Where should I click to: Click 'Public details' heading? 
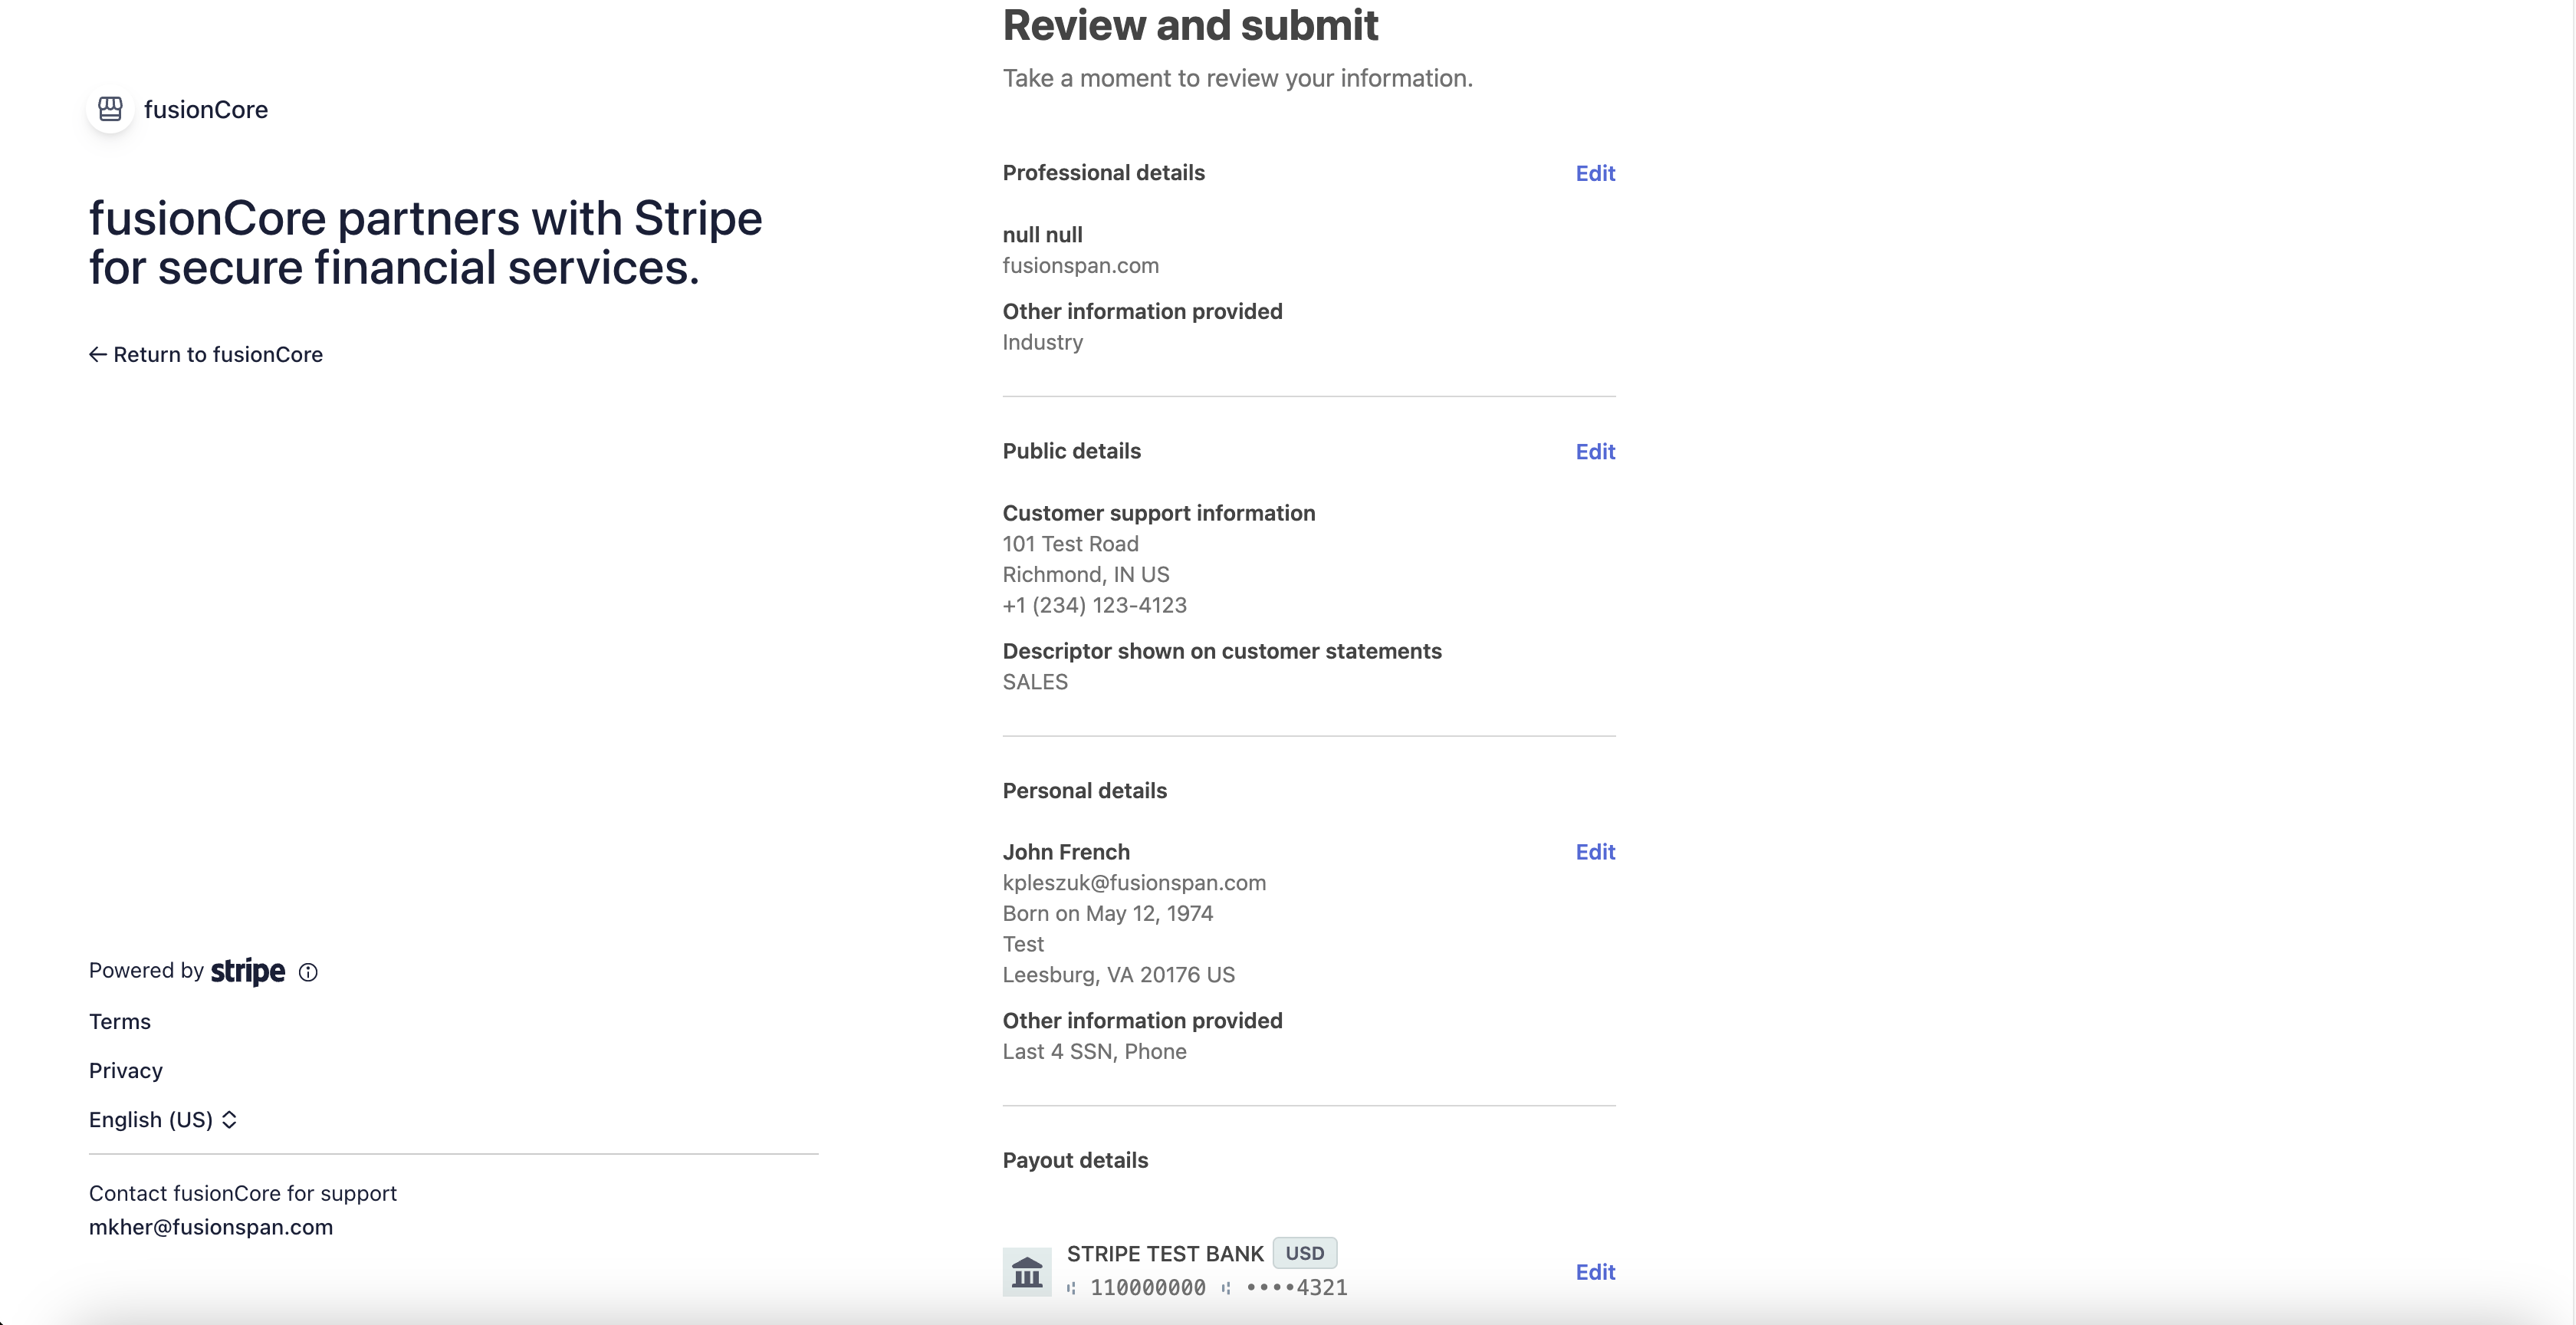coord(1072,451)
